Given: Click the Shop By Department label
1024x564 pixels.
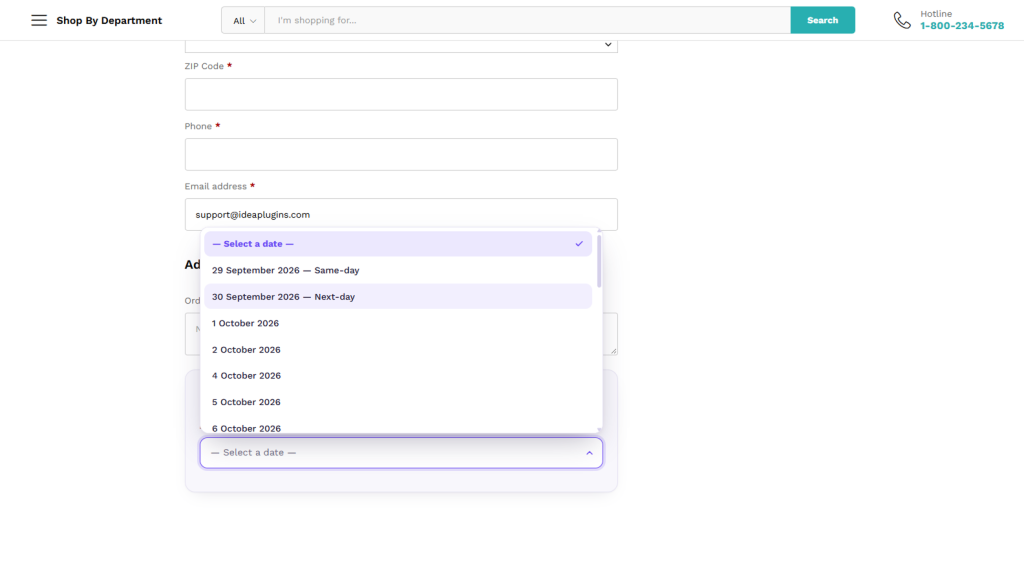Looking at the screenshot, I should tap(109, 20).
